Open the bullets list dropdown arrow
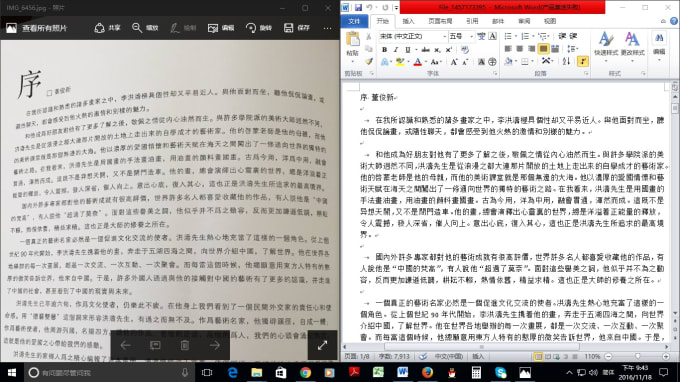Viewport: 680px width, 382px height. click(x=516, y=36)
